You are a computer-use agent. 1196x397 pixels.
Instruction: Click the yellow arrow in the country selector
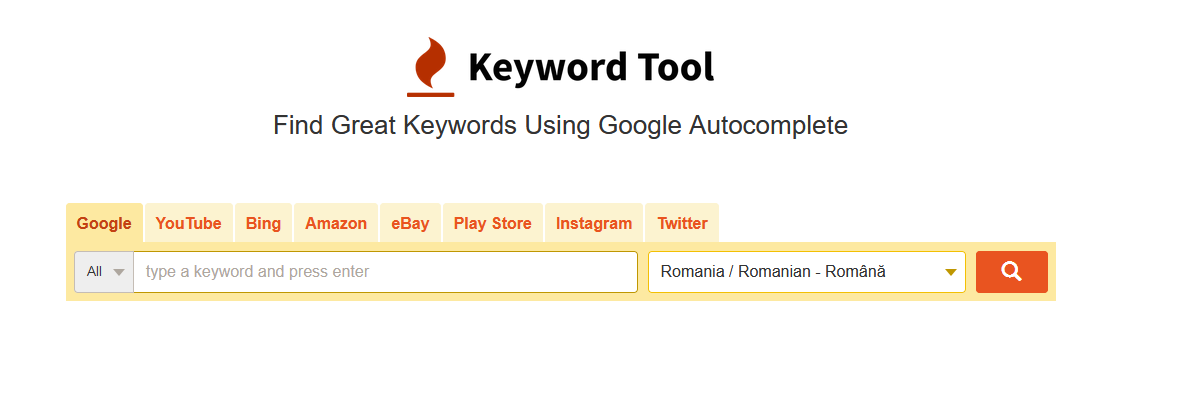coord(950,272)
